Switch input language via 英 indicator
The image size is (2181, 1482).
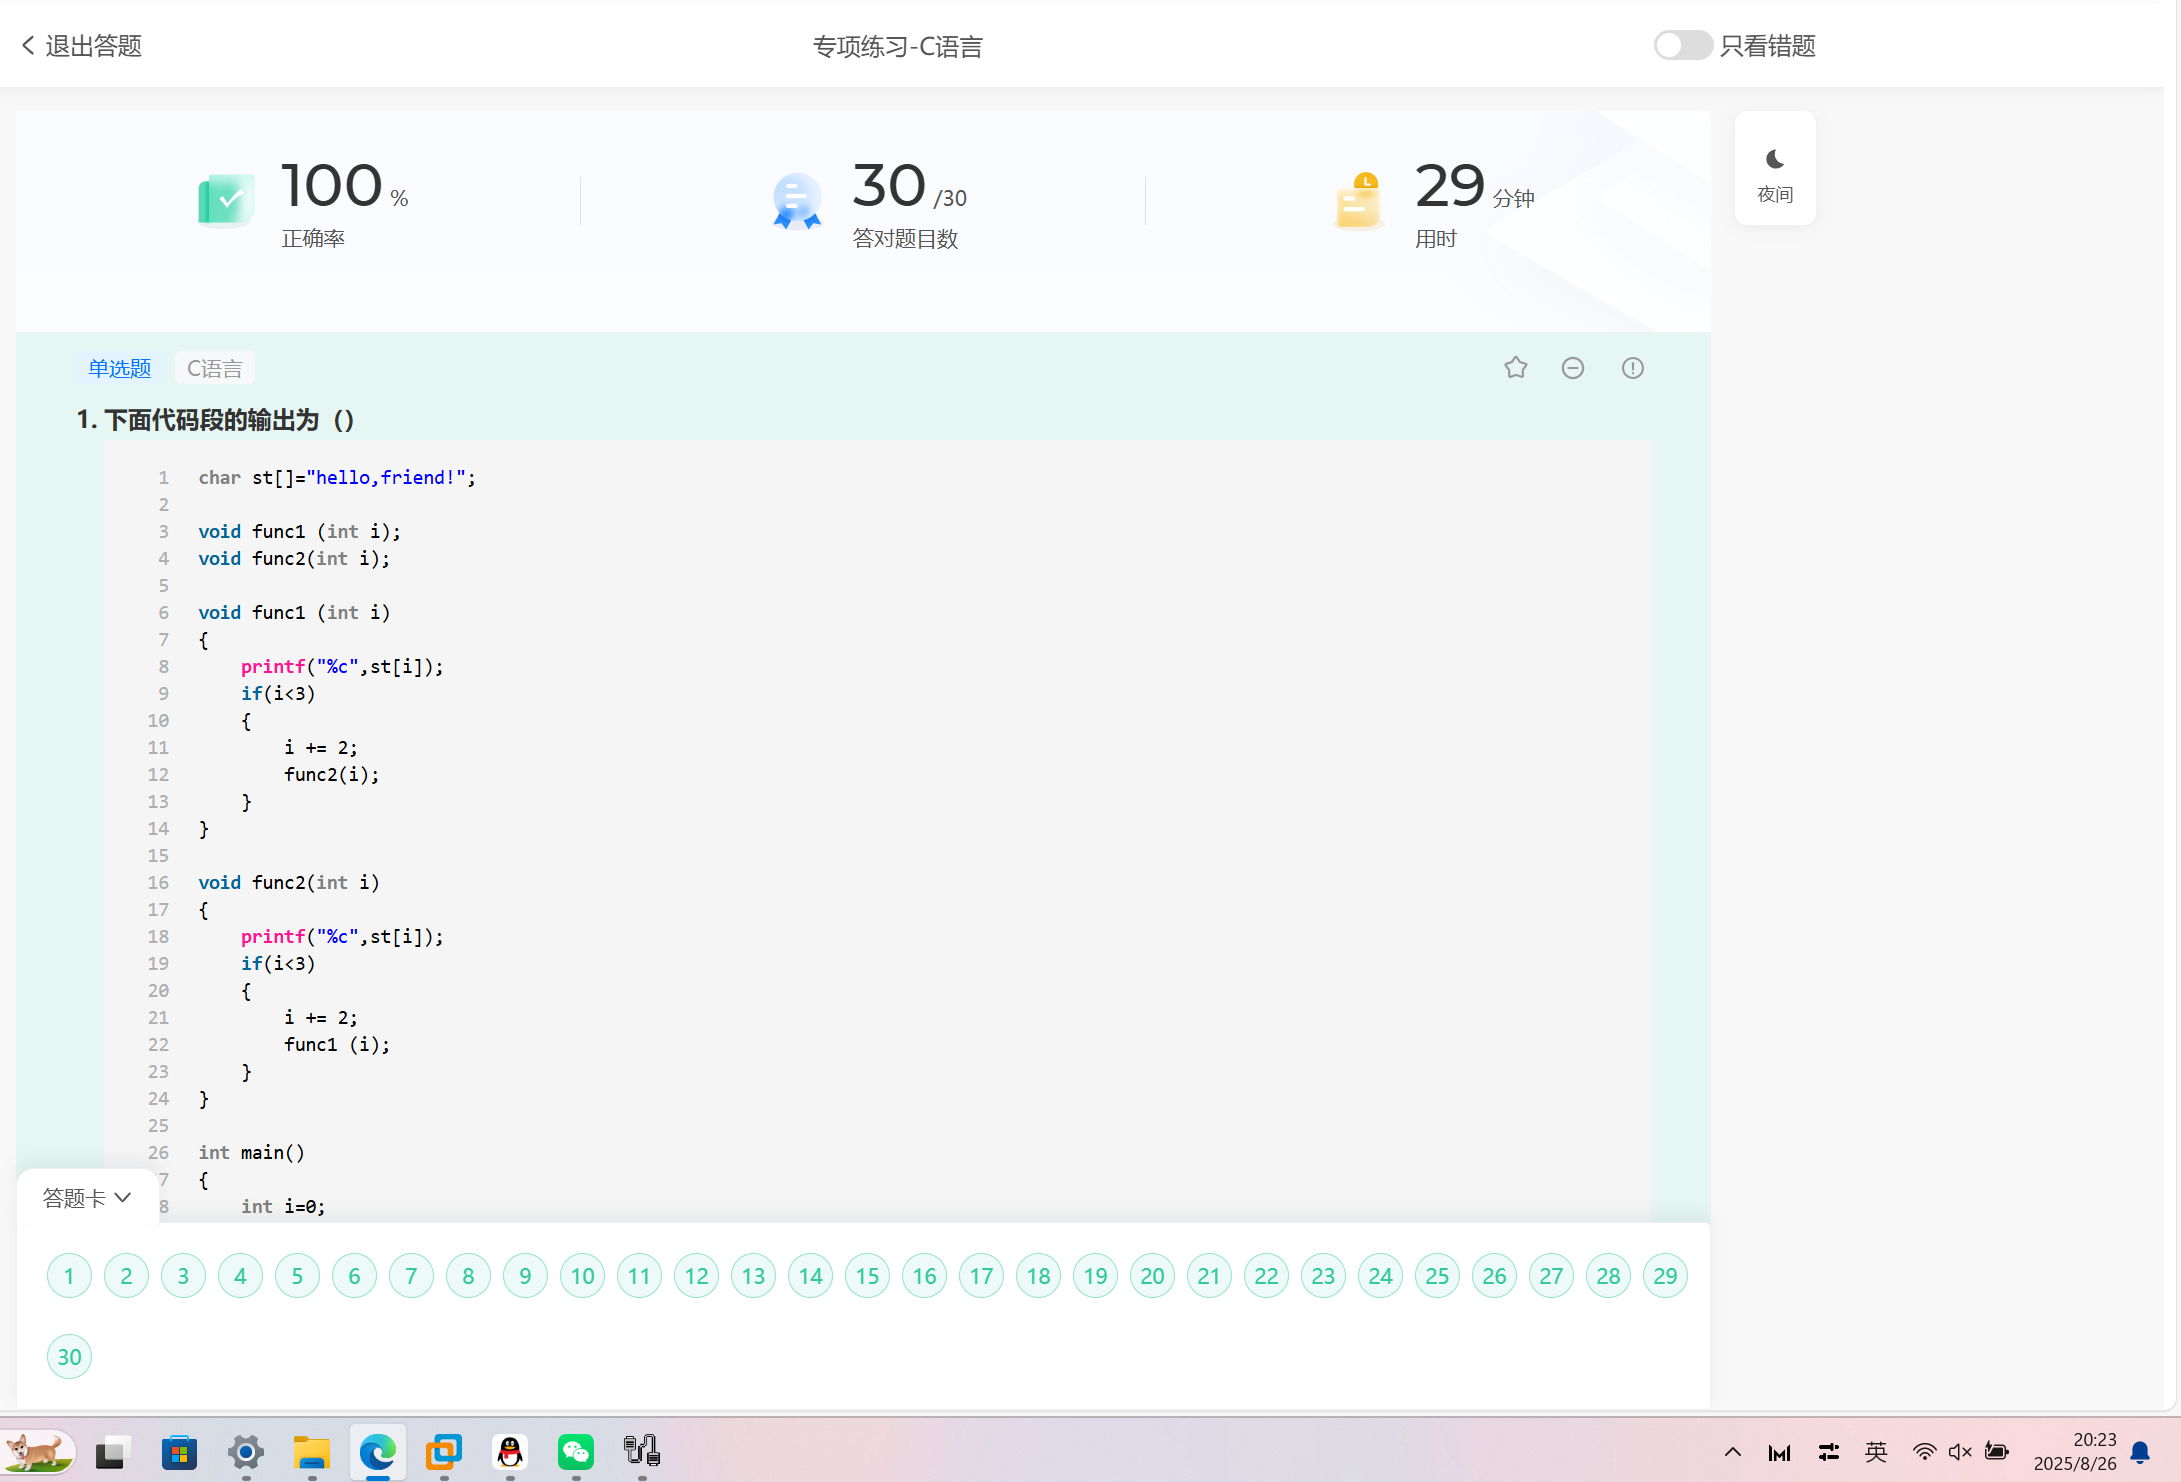coord(1876,1452)
